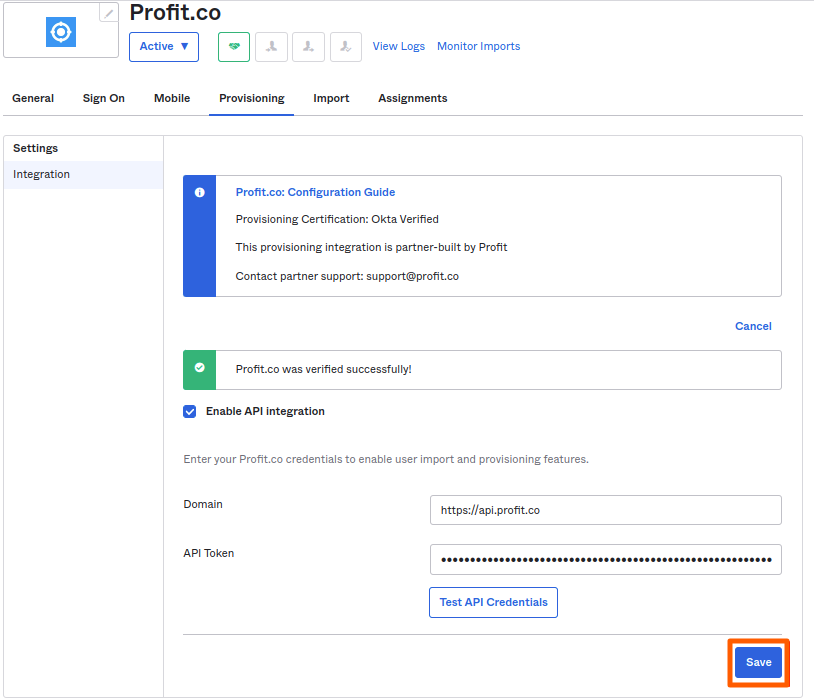Image resolution: width=814 pixels, height=698 pixels.
Task: Select the Assignments tab
Action: [x=412, y=98]
